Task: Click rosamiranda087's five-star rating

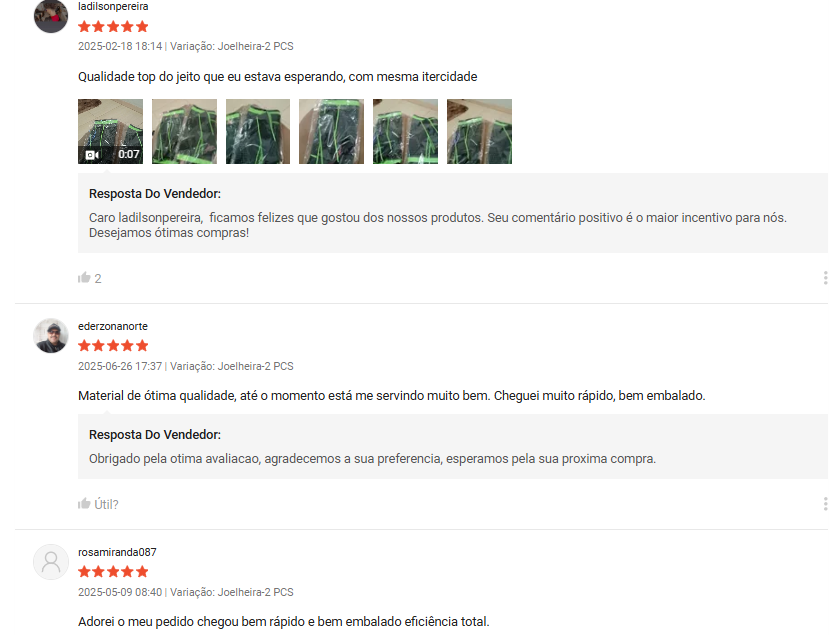Action: 113,572
